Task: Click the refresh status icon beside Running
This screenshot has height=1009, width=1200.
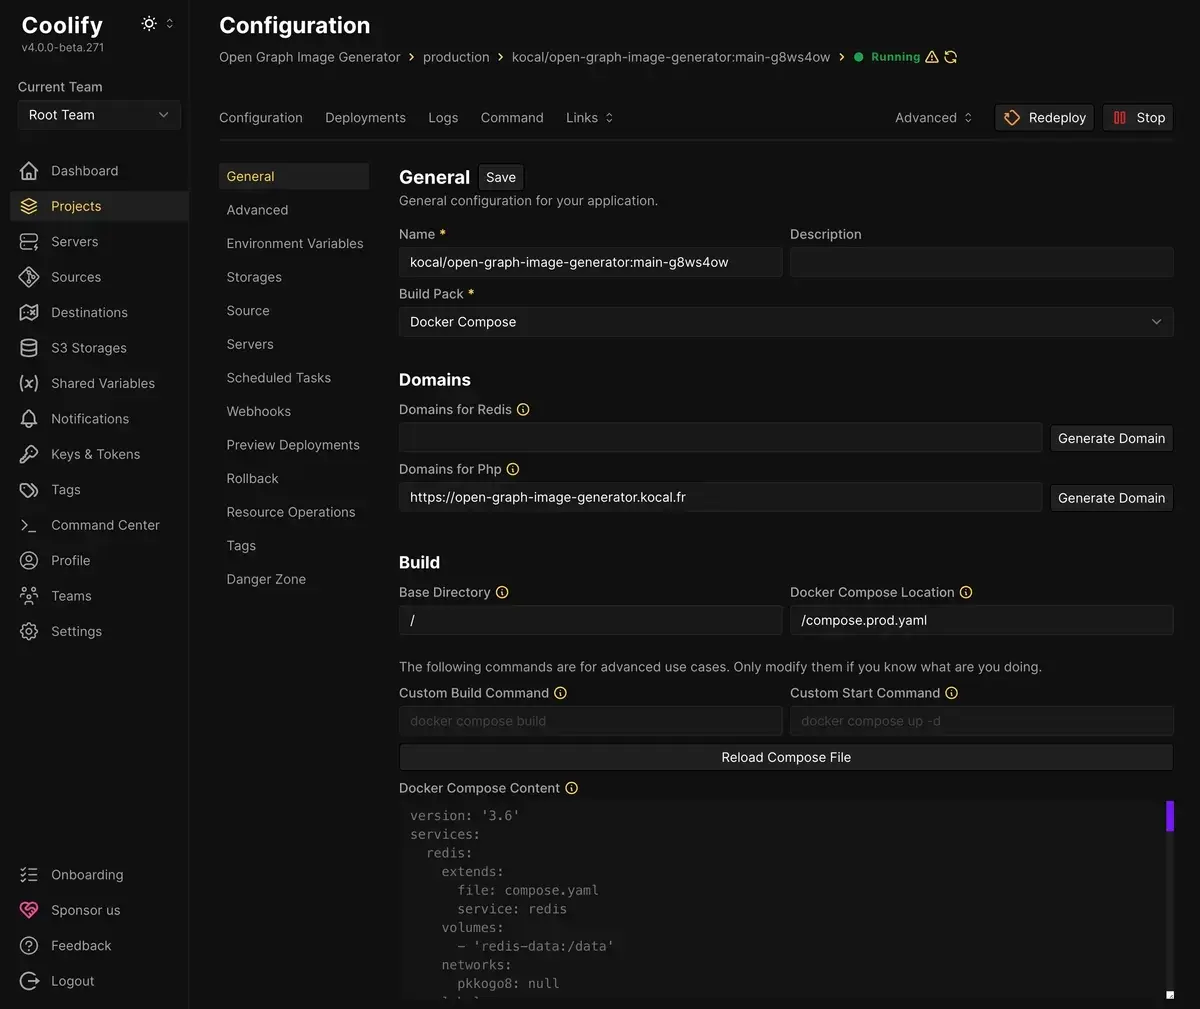Action: pyautogui.click(x=950, y=57)
